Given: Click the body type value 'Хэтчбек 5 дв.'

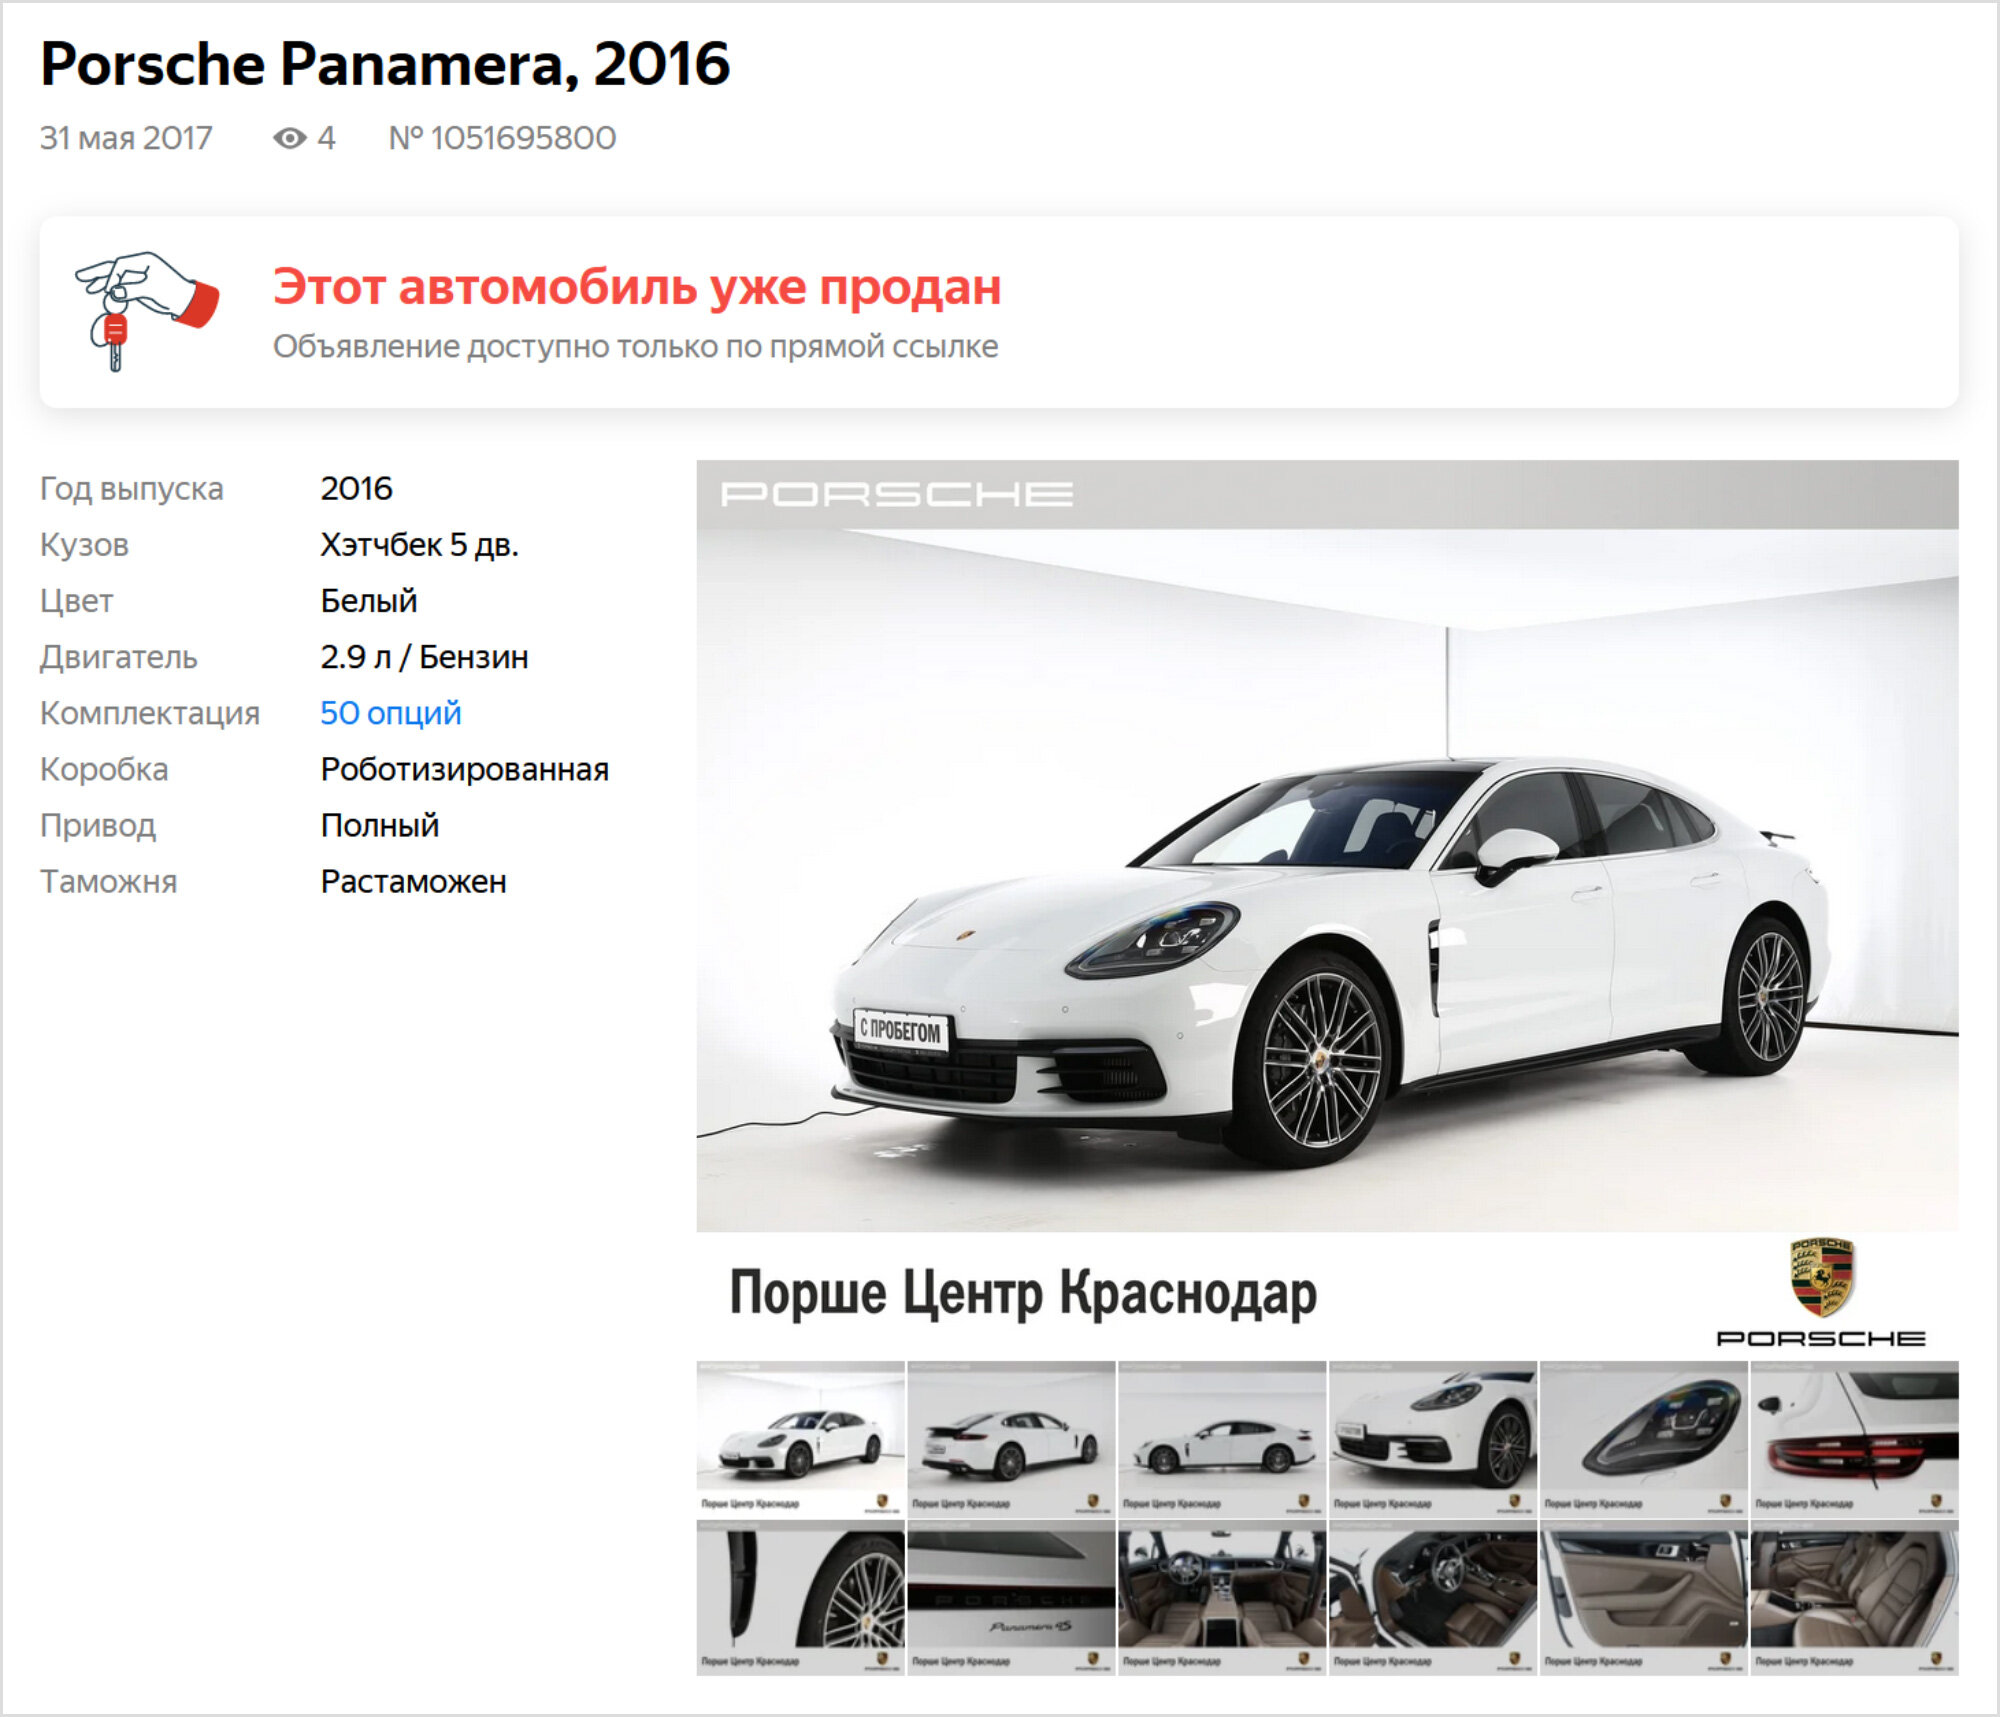Looking at the screenshot, I should point(419,545).
